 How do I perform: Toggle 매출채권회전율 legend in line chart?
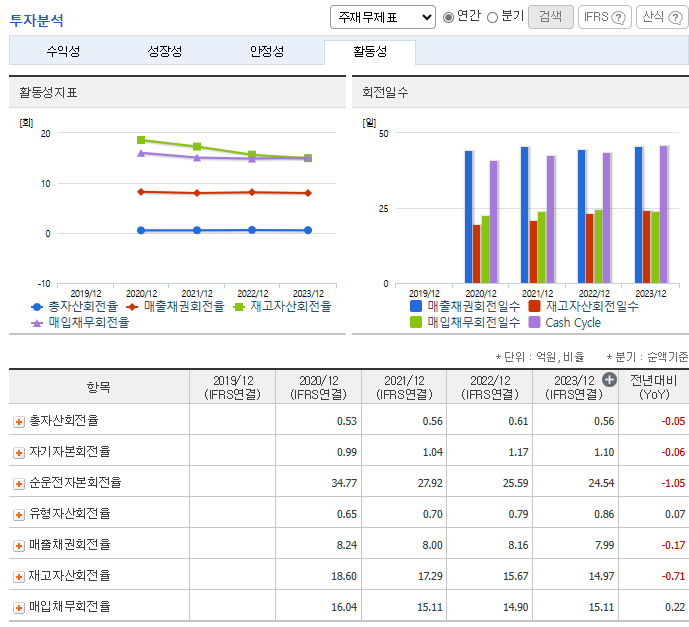click(175, 306)
